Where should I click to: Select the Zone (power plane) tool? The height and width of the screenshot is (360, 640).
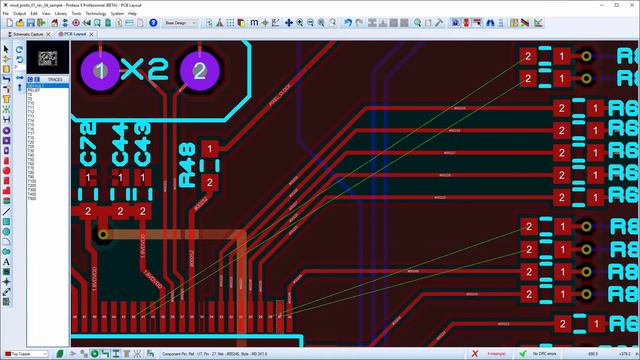click(6, 99)
